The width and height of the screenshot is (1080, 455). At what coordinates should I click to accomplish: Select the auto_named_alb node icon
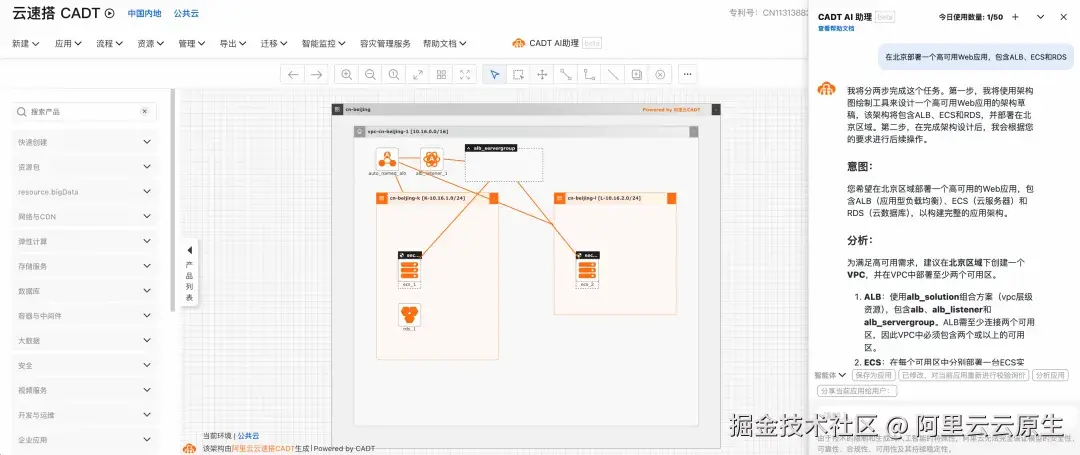[x=387, y=159]
